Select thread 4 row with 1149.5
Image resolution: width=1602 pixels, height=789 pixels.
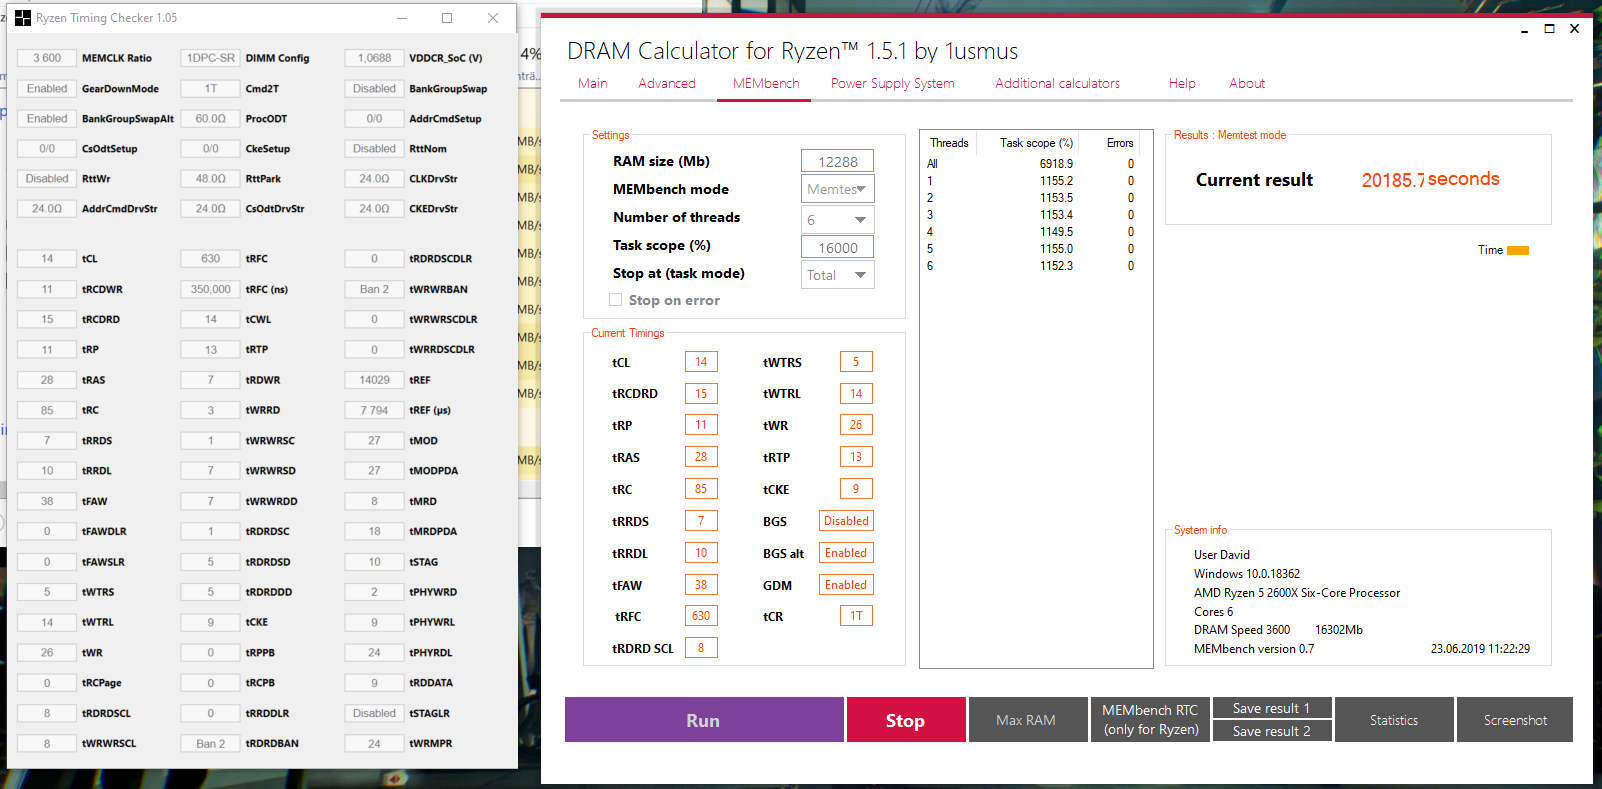(x=1031, y=232)
